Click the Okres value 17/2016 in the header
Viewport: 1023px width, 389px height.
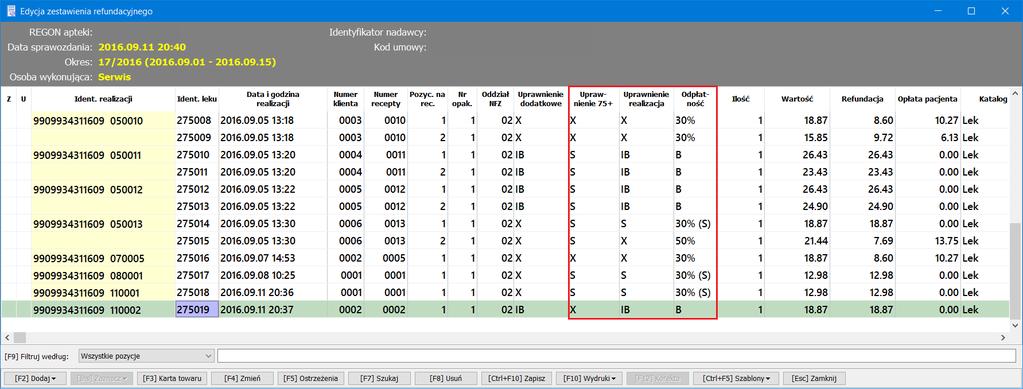187,62
